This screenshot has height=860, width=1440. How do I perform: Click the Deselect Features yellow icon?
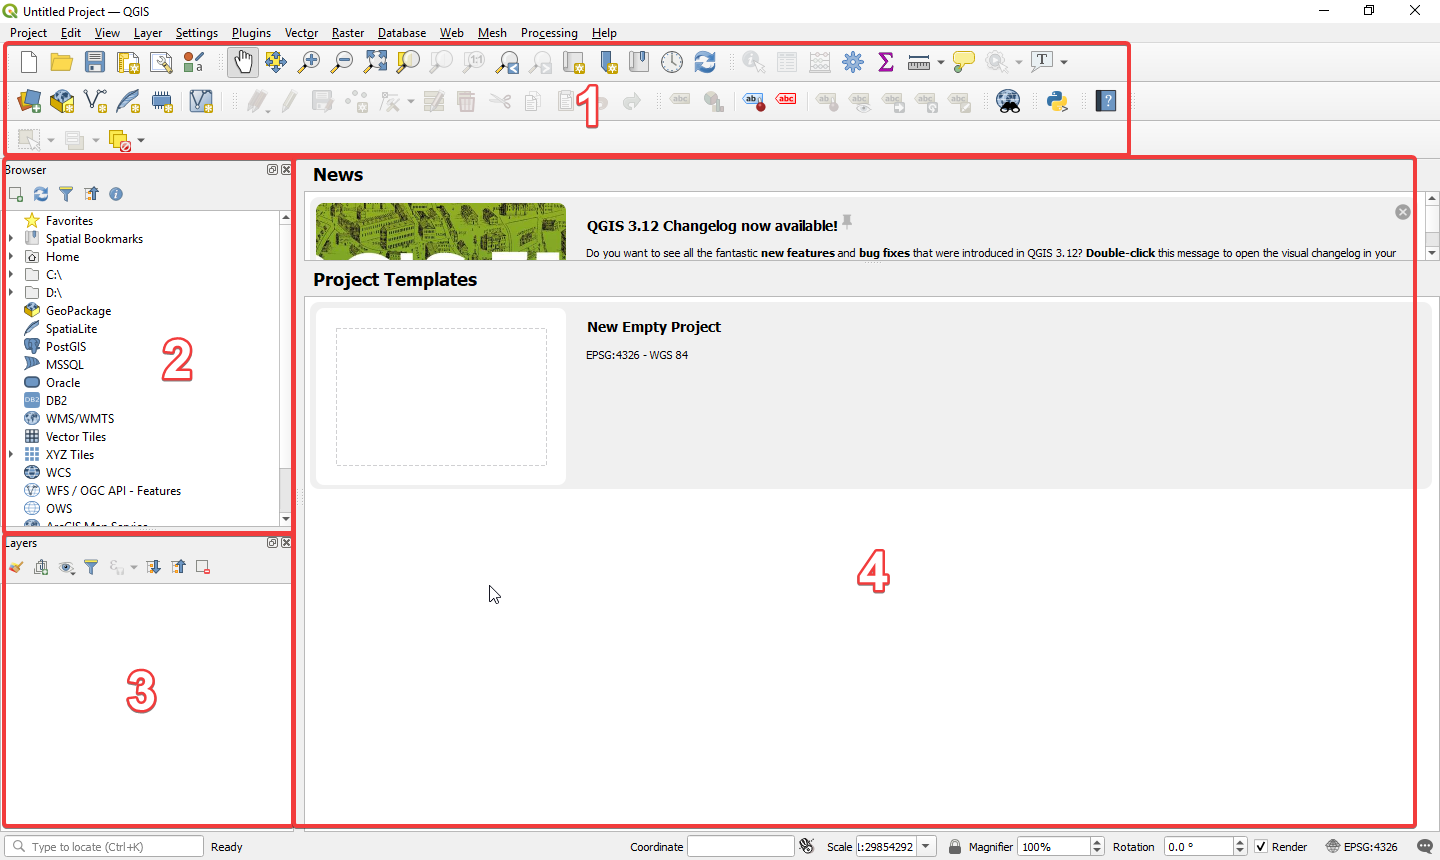coord(120,140)
